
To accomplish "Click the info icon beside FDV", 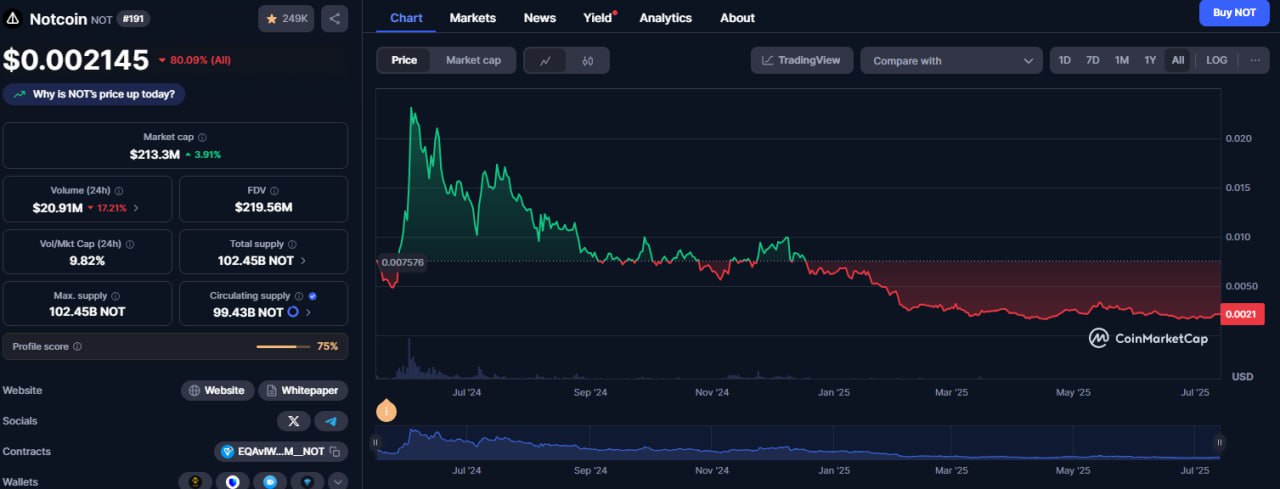I will [x=274, y=190].
